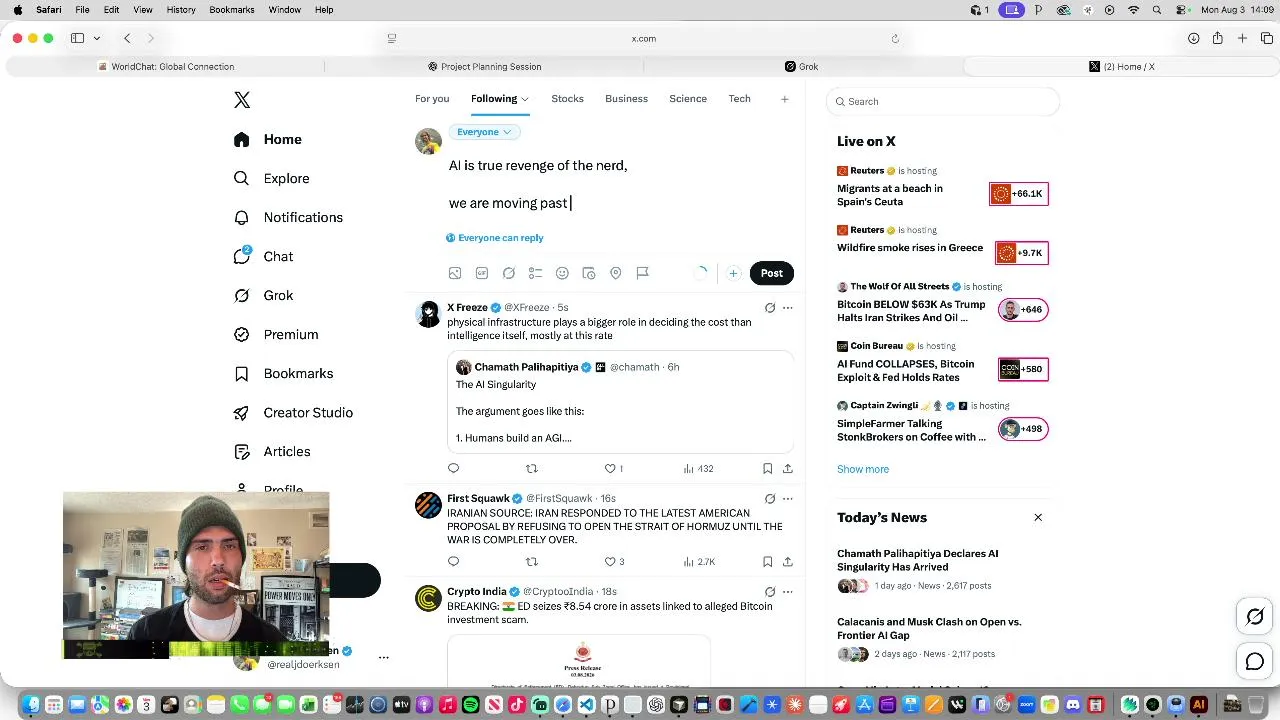Click the flag icon in composer

(x=643, y=273)
